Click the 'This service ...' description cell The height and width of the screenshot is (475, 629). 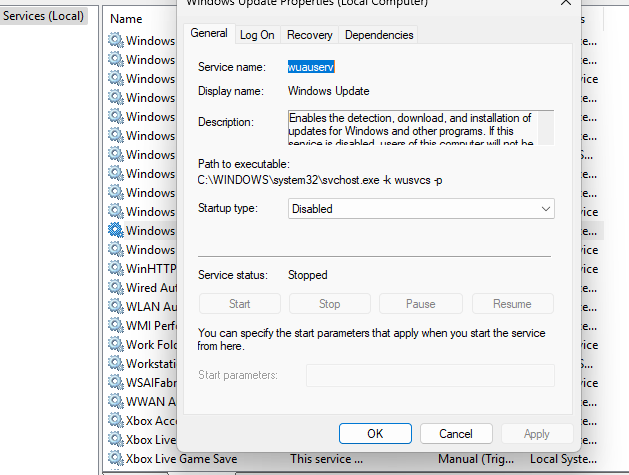coord(327,459)
